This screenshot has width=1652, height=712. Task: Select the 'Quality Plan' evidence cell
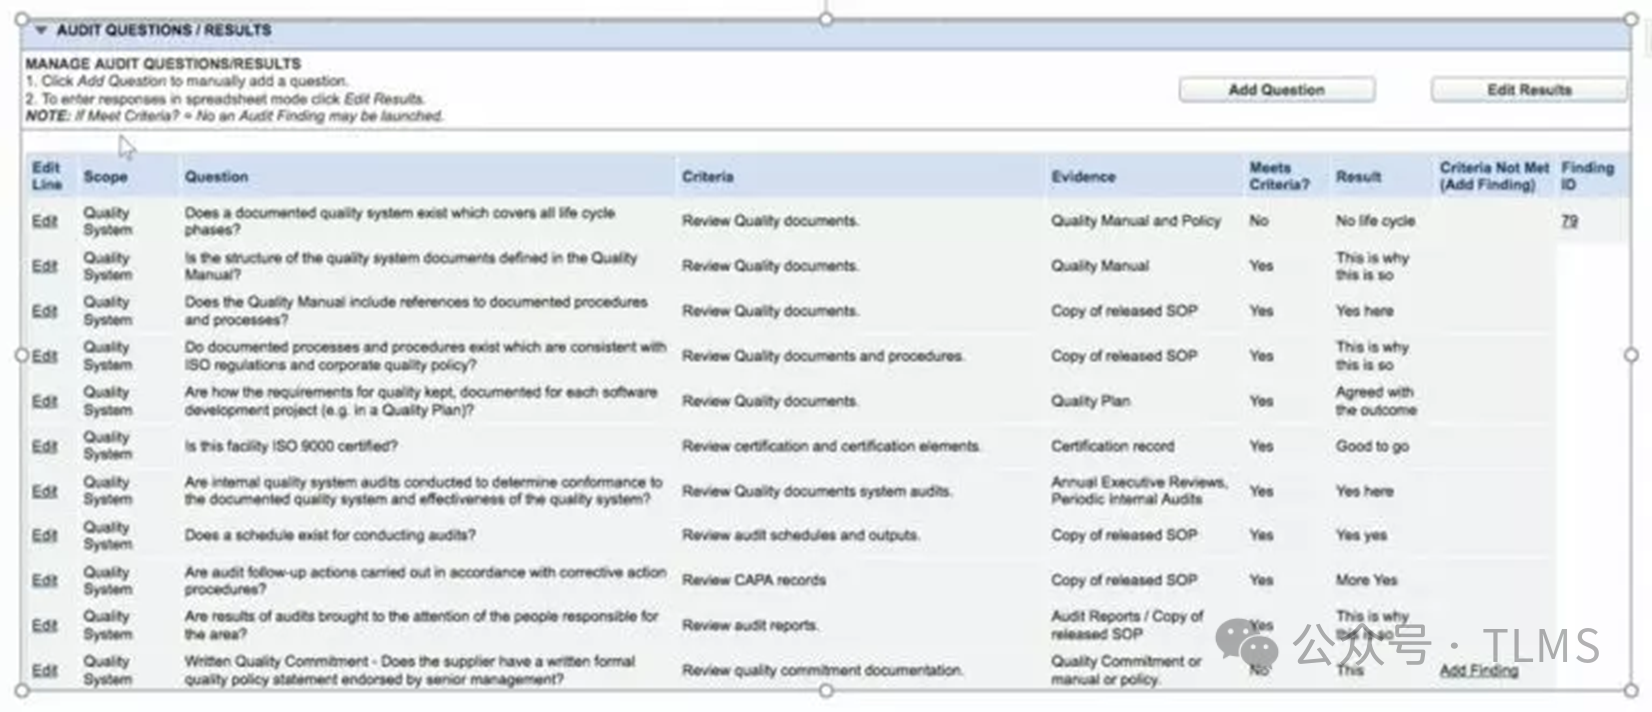(x=1090, y=401)
